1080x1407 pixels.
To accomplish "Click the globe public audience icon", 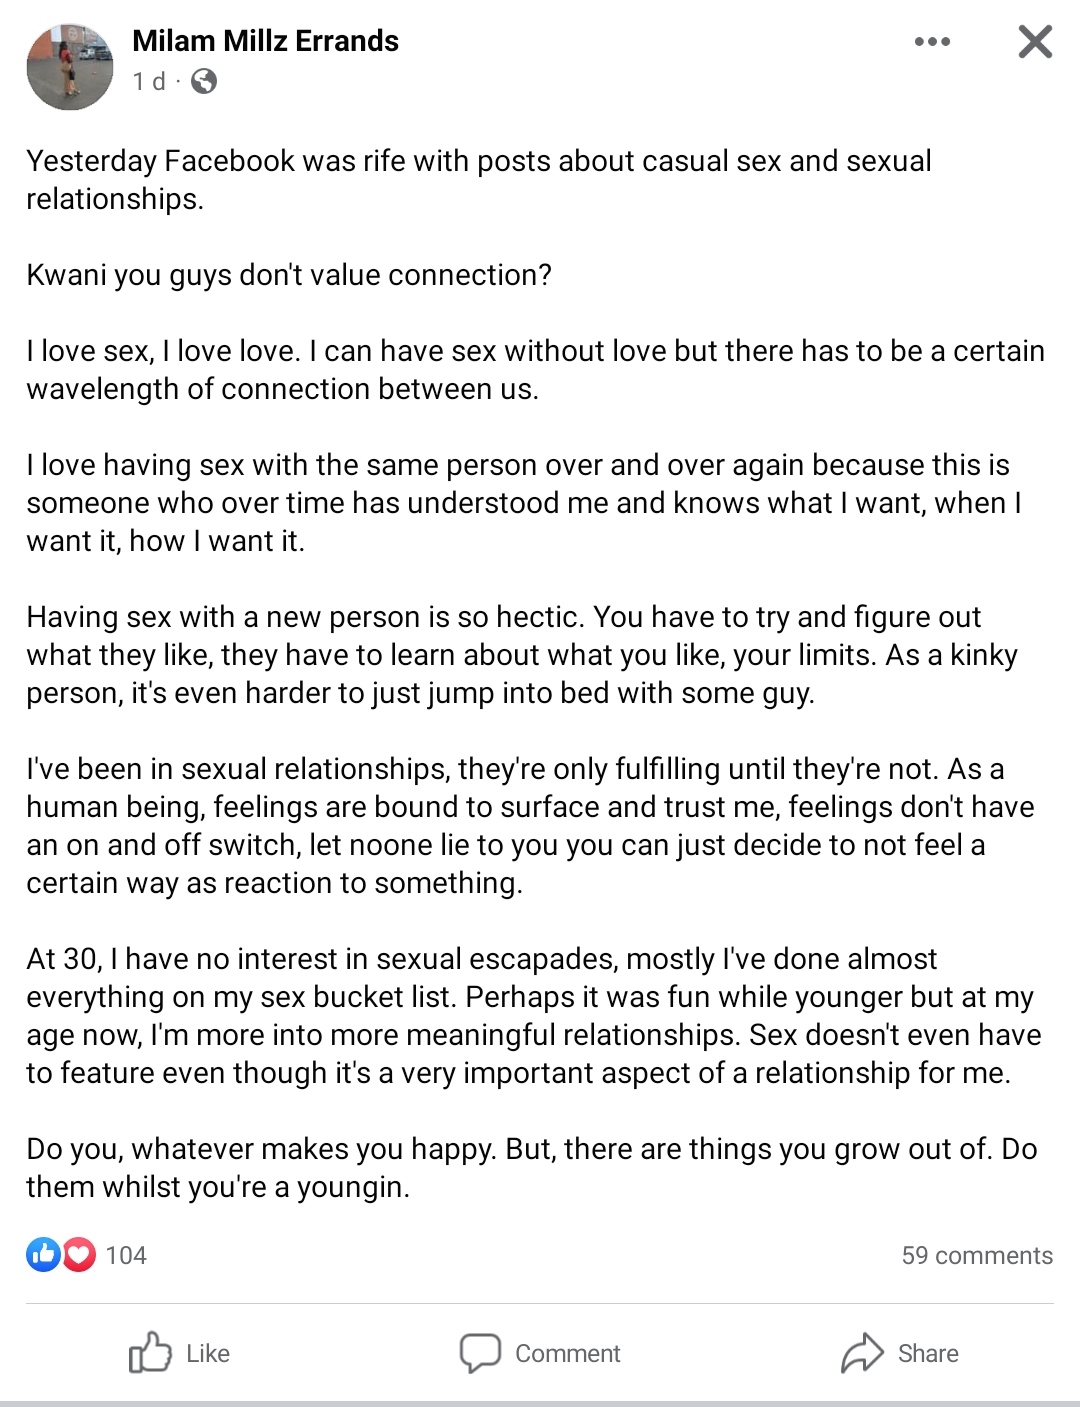I will click(x=204, y=81).
